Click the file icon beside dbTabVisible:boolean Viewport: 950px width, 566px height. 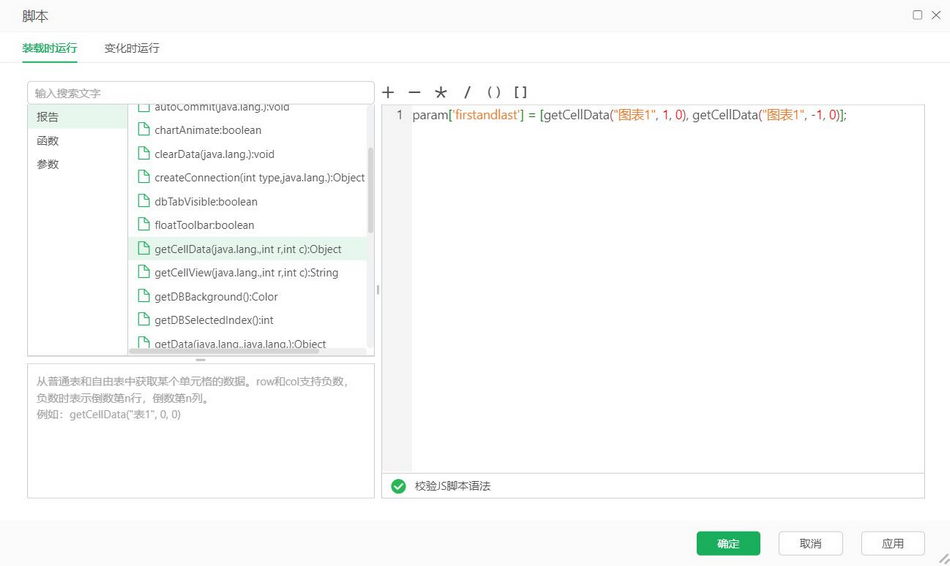(144, 201)
